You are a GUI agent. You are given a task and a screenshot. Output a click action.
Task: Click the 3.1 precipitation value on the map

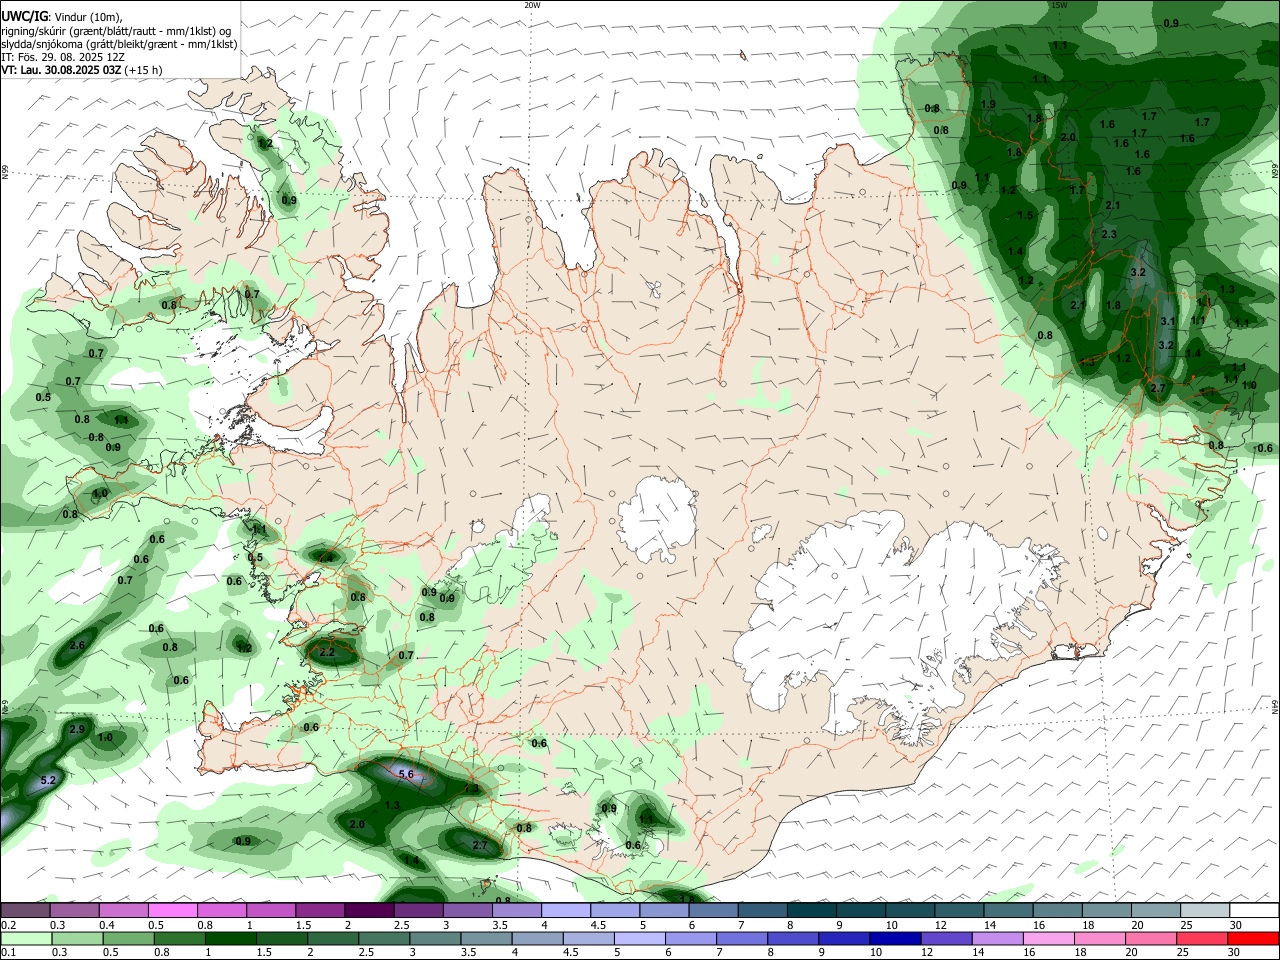1167,321
